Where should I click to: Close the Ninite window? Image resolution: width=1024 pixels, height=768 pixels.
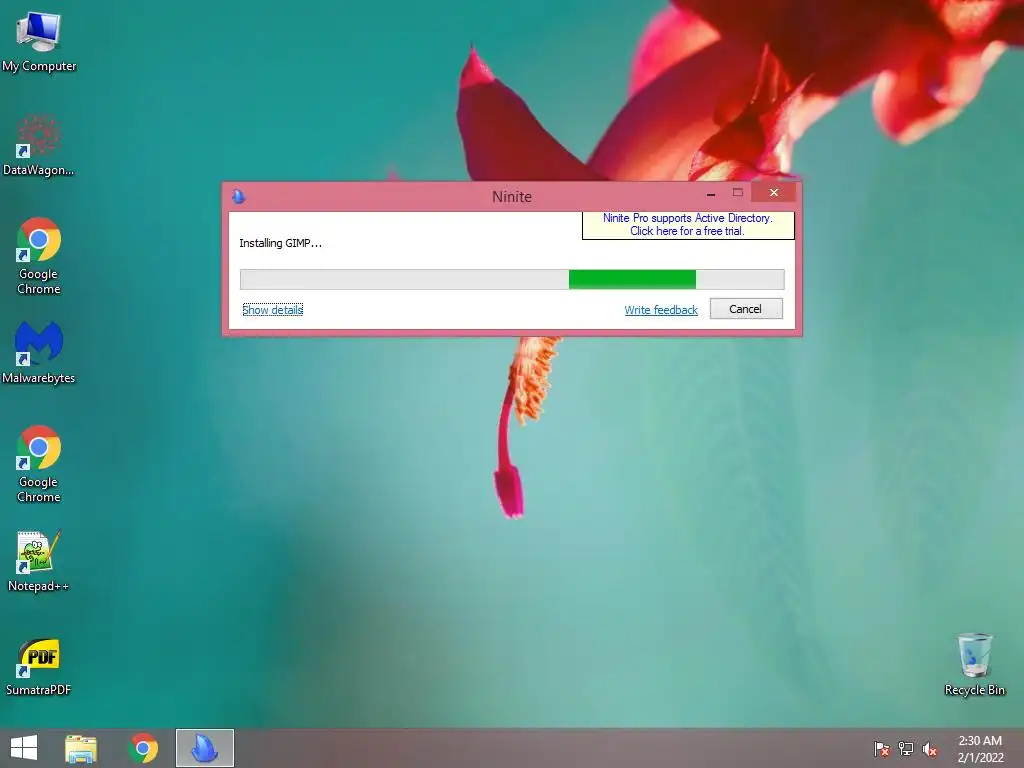tap(774, 193)
